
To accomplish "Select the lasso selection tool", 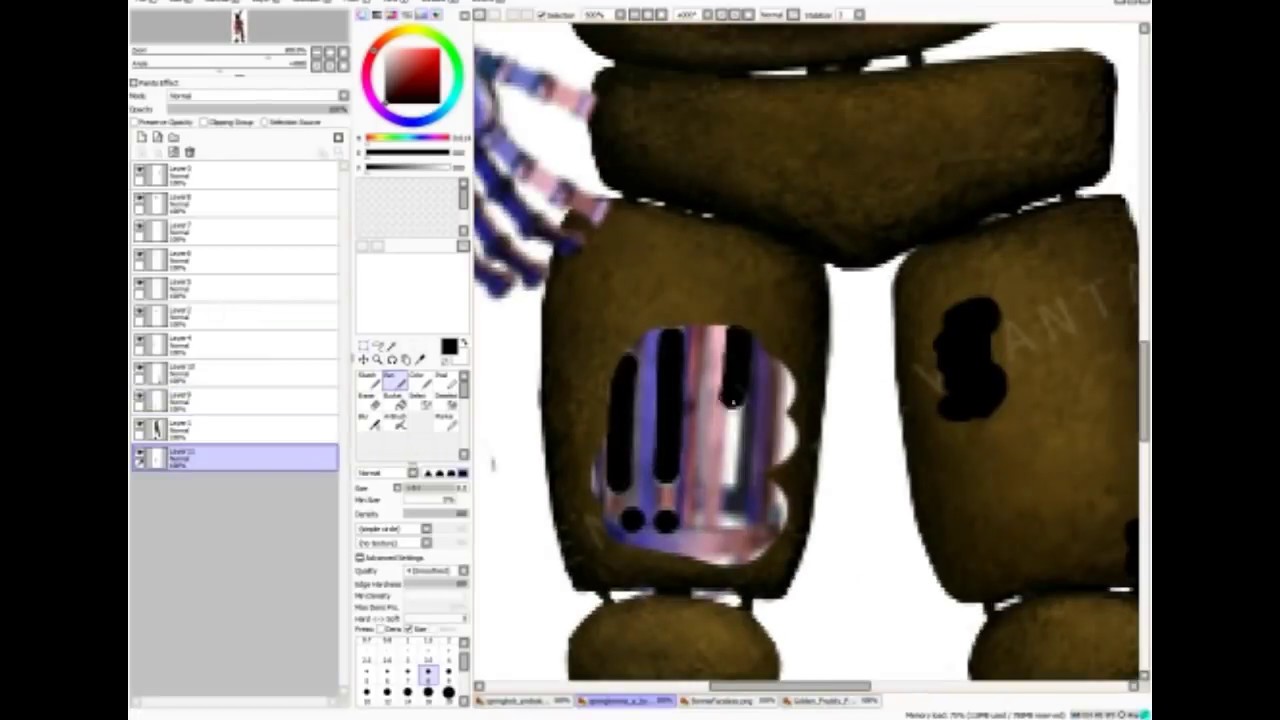I will [x=378, y=345].
